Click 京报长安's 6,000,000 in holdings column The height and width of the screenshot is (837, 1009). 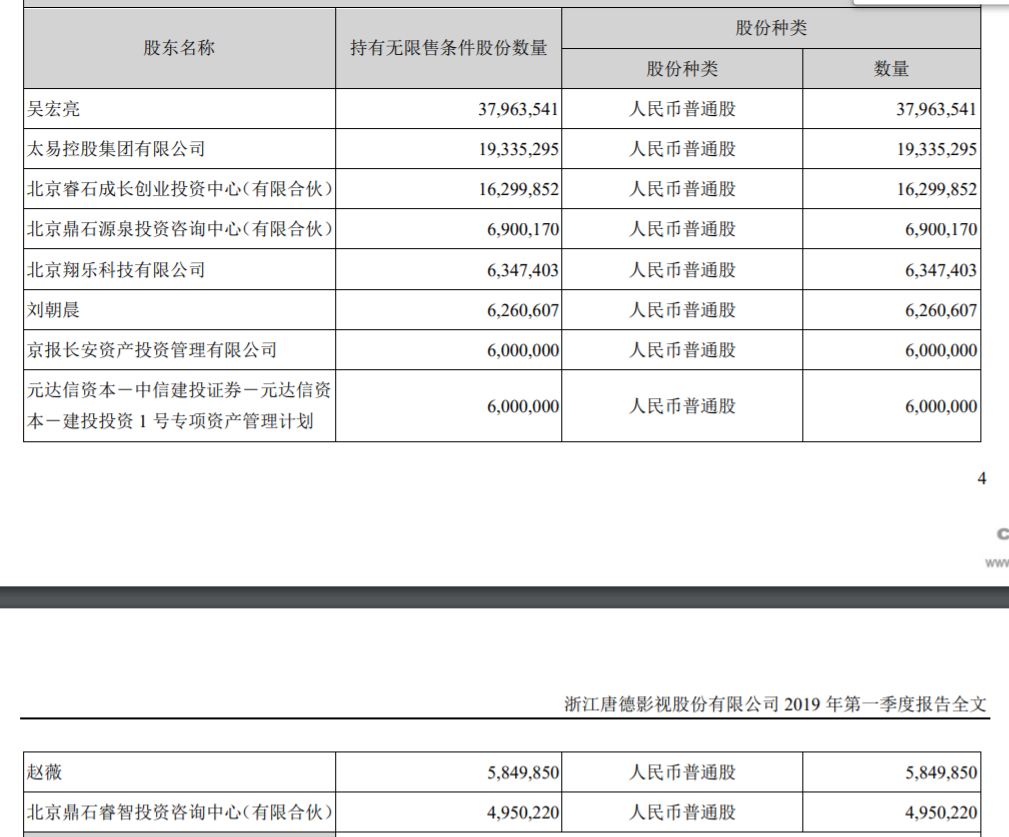coord(523,350)
